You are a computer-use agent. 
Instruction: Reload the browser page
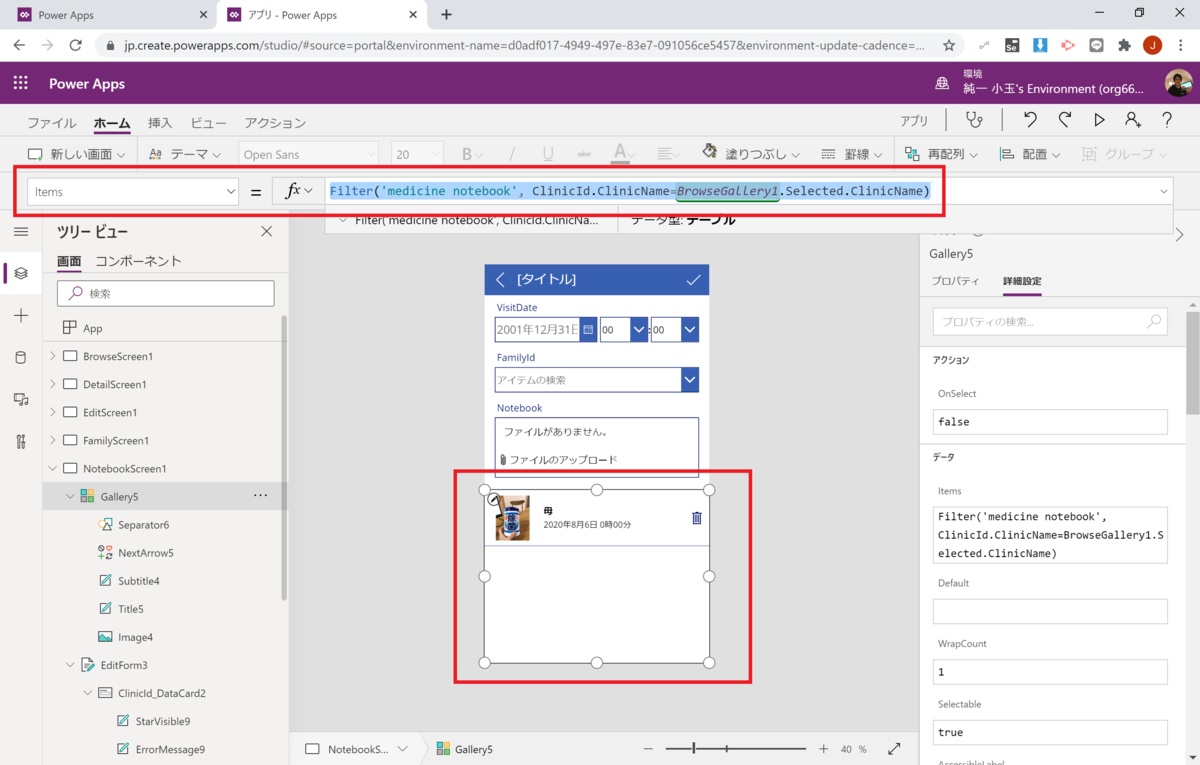point(75,45)
